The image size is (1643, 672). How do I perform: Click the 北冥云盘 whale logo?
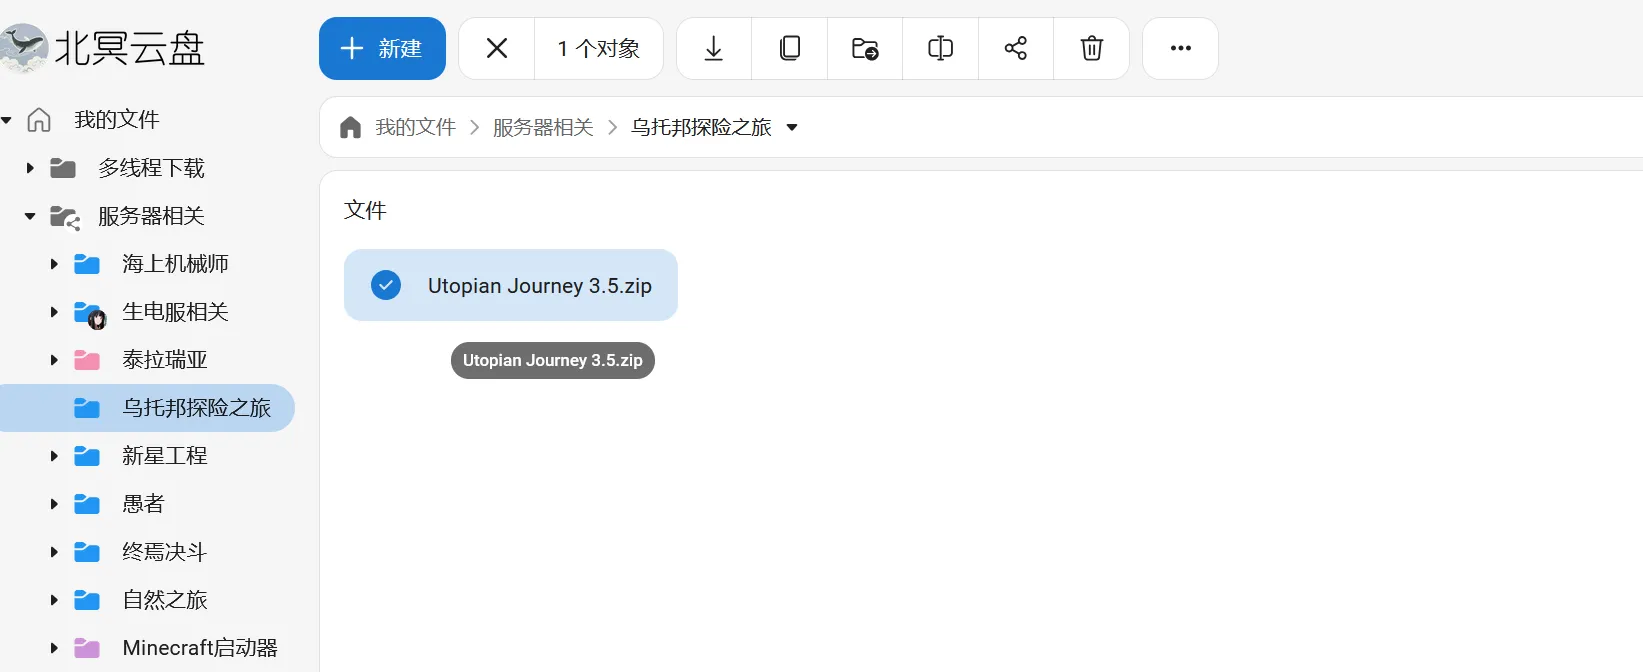tap(24, 47)
